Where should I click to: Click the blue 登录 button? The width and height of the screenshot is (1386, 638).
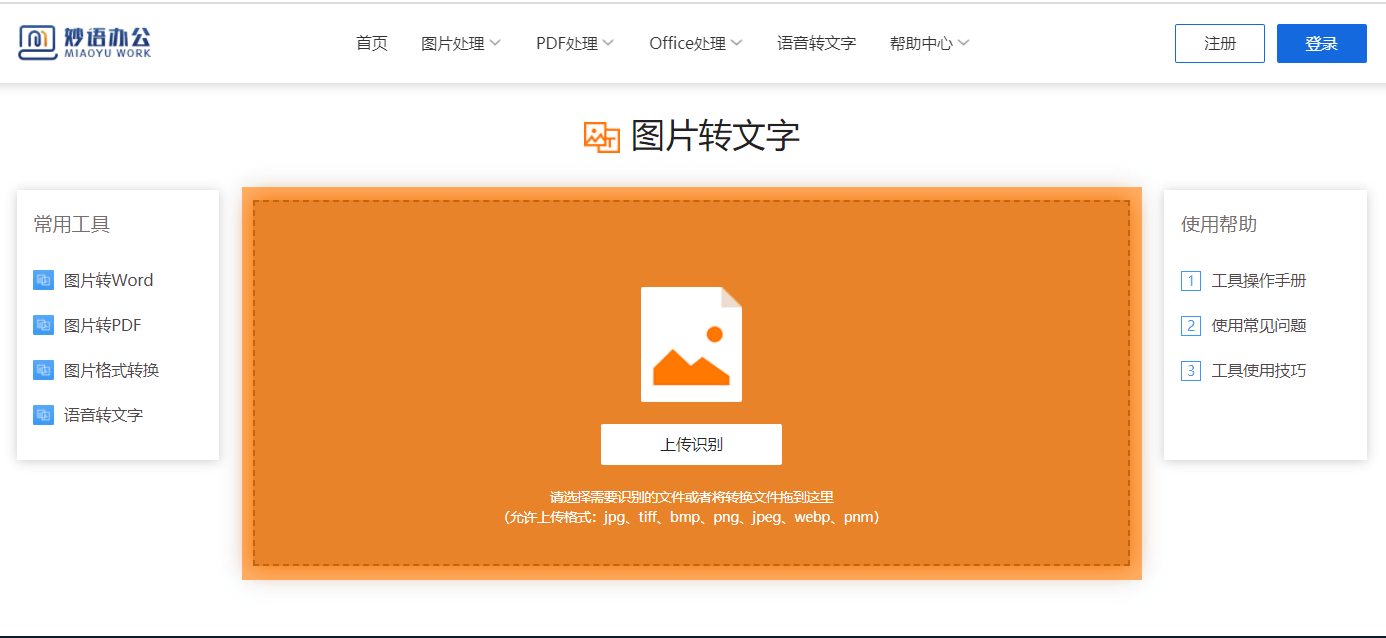(1321, 43)
